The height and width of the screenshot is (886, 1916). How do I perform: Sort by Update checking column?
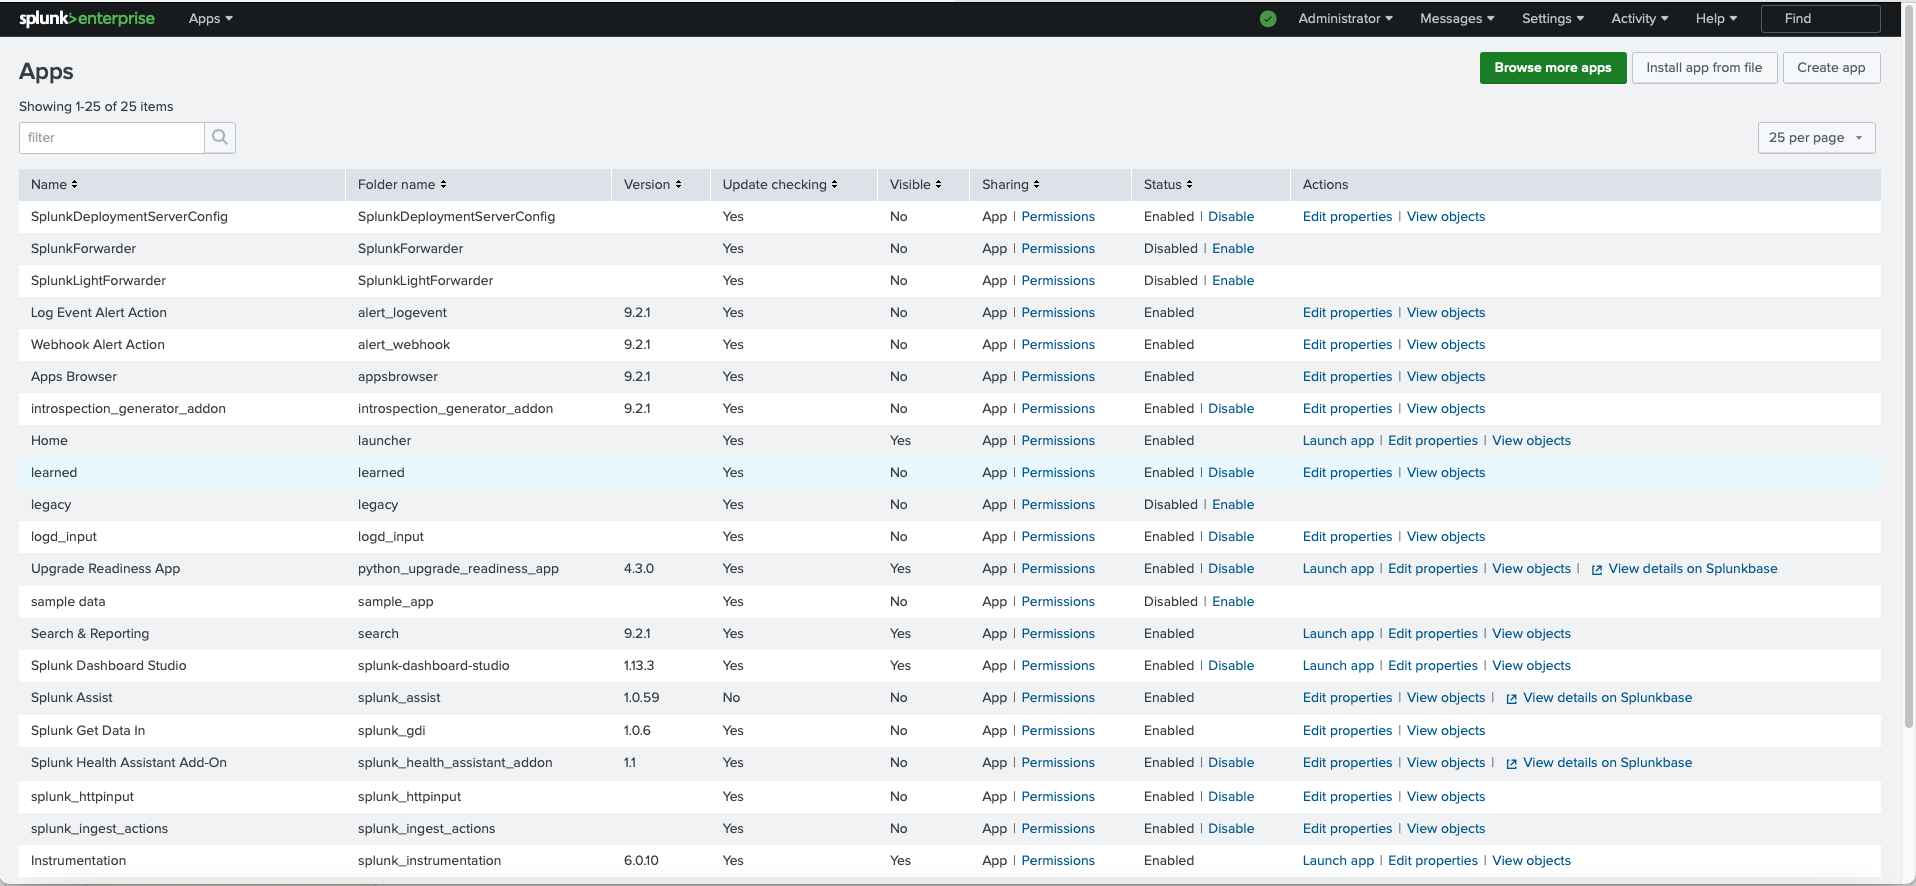(x=780, y=185)
